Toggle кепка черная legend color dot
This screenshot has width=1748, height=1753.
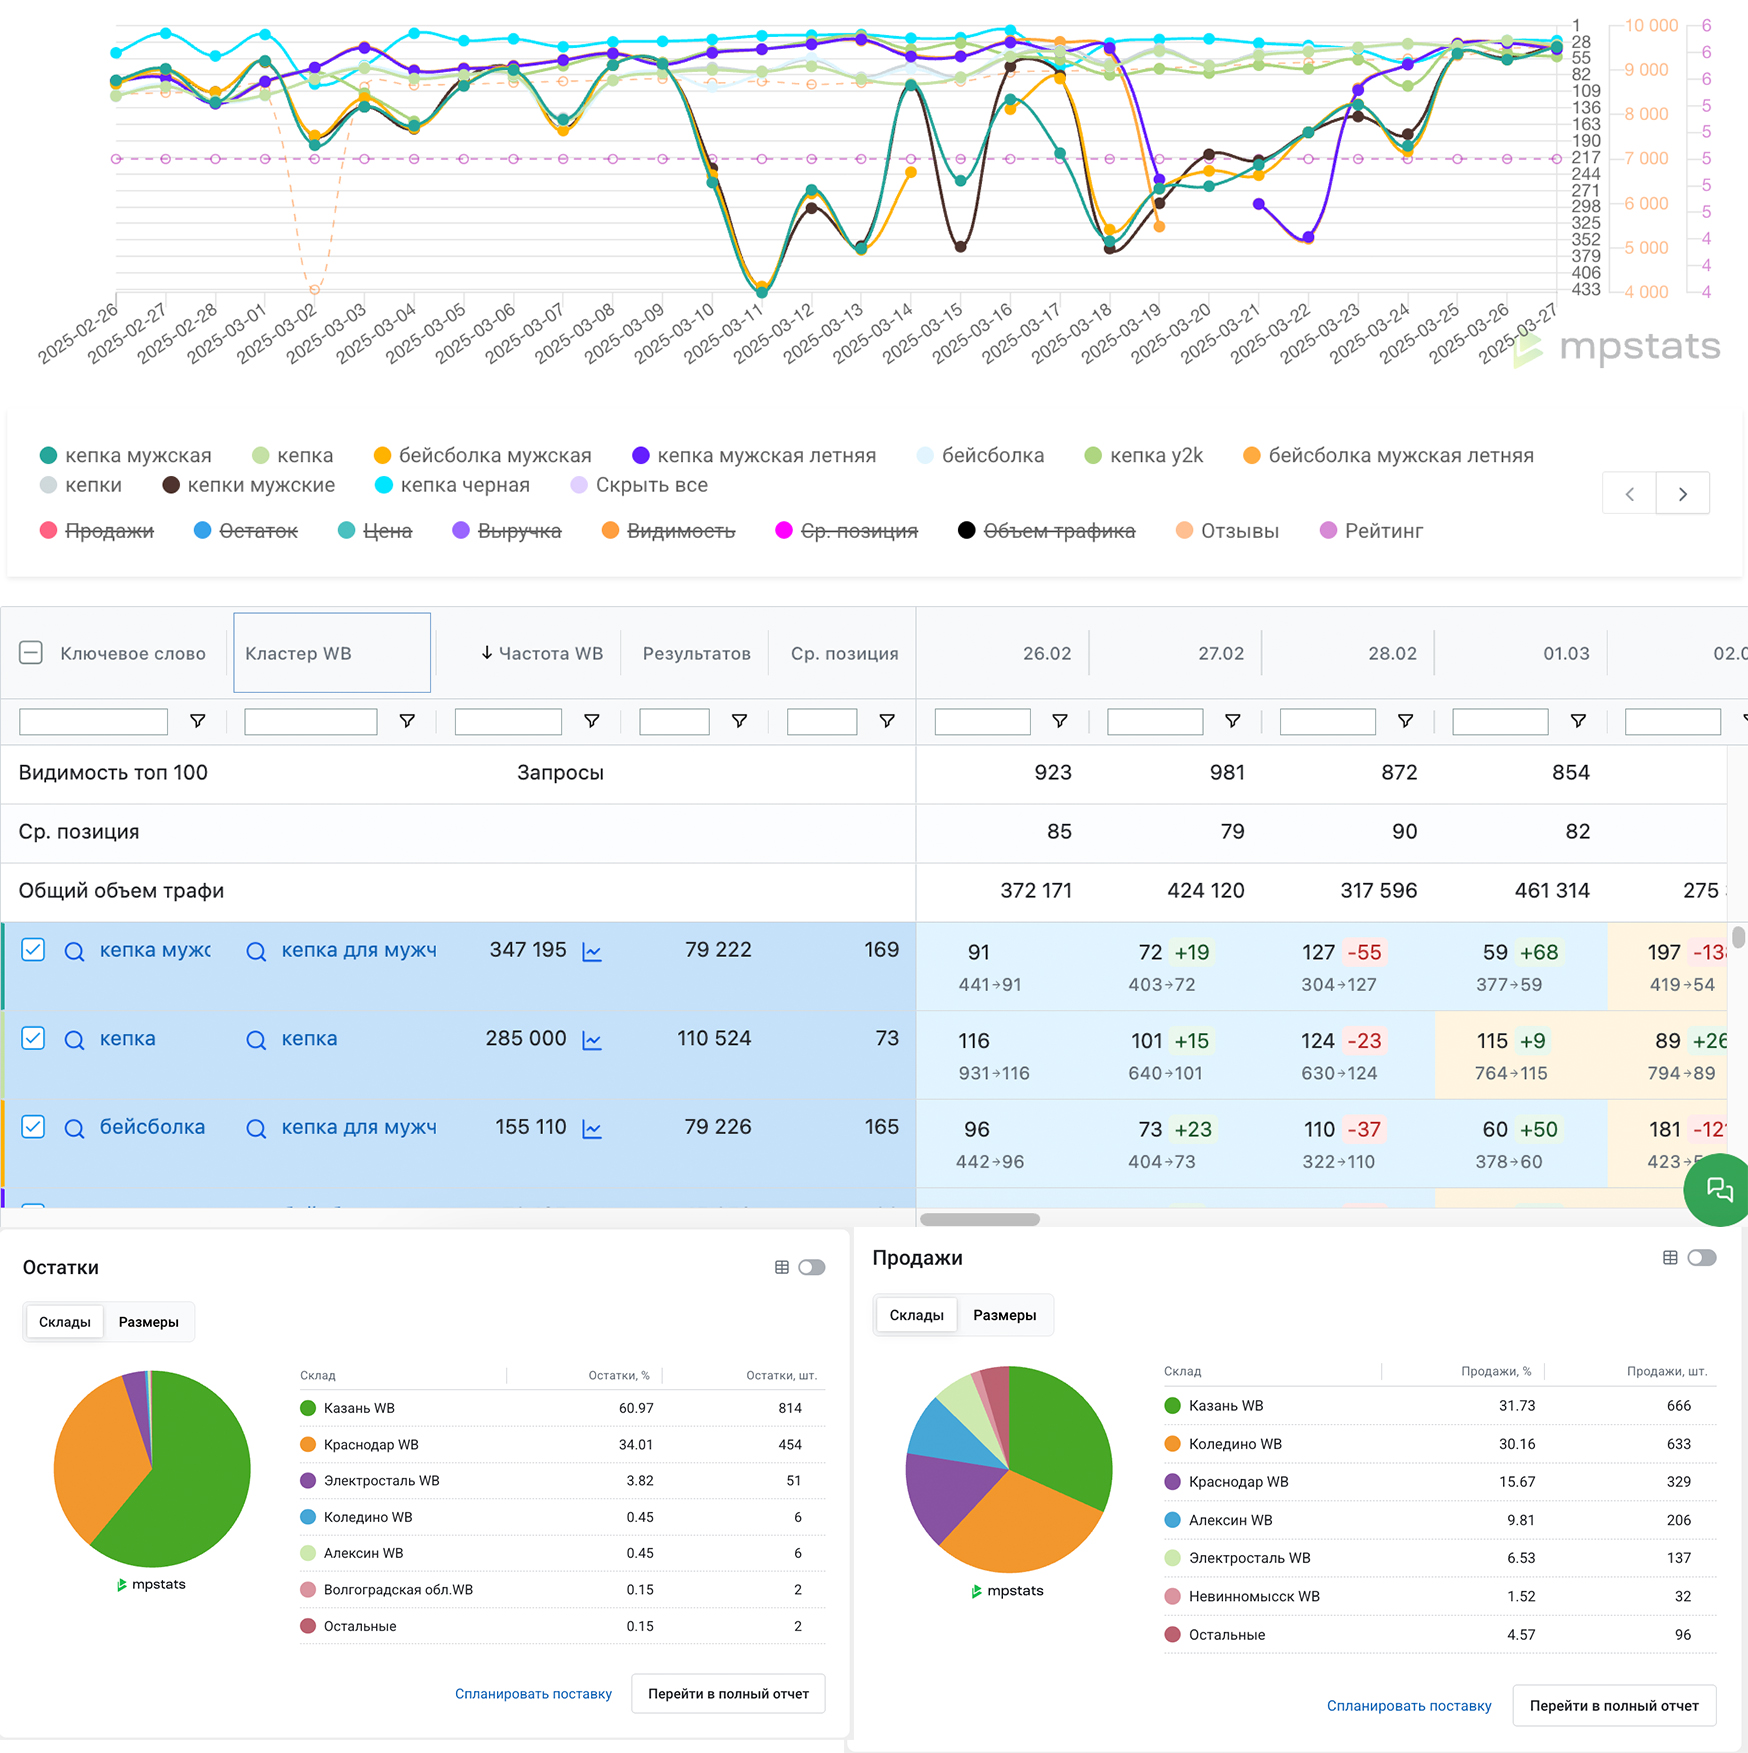click(x=383, y=485)
